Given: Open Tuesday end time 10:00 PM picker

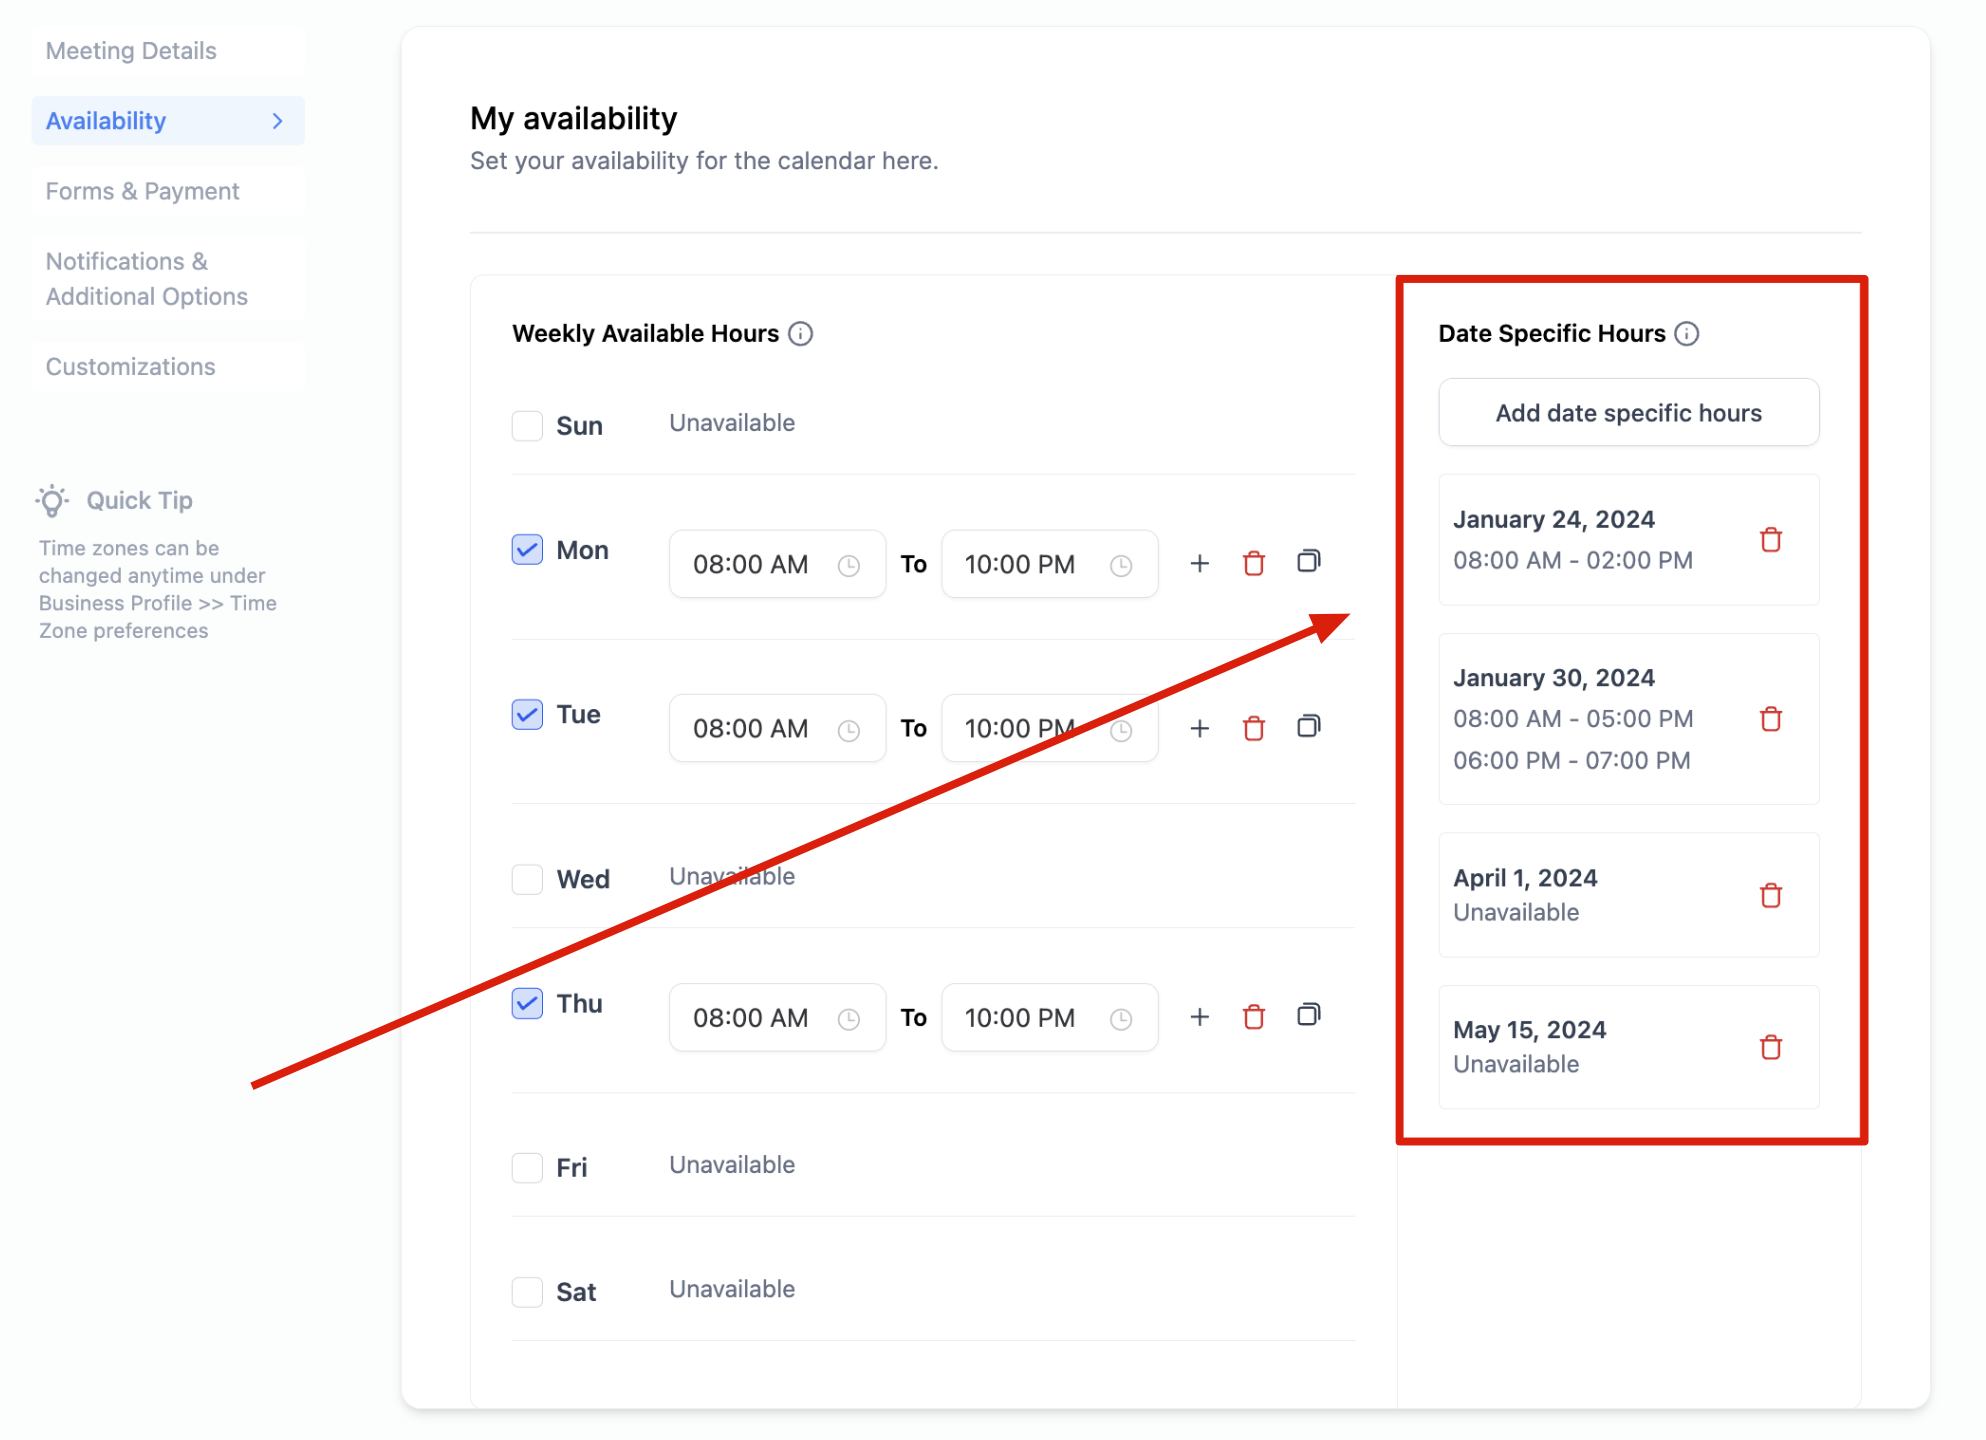Looking at the screenshot, I should [1048, 729].
